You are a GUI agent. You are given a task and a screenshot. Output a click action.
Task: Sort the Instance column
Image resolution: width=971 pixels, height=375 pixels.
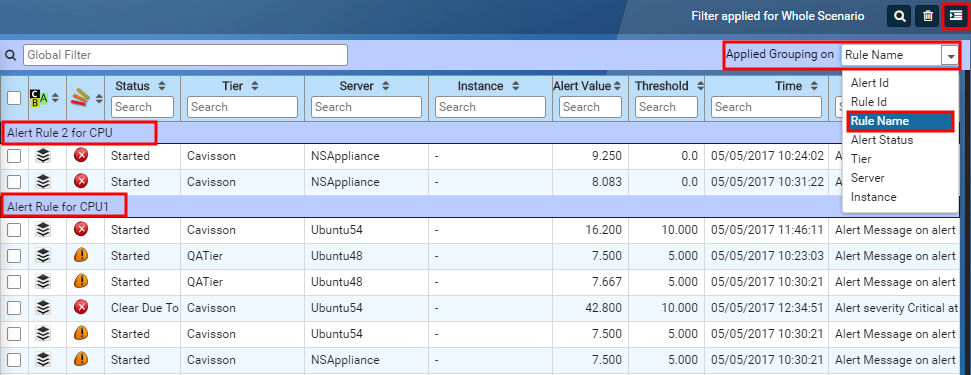point(516,86)
